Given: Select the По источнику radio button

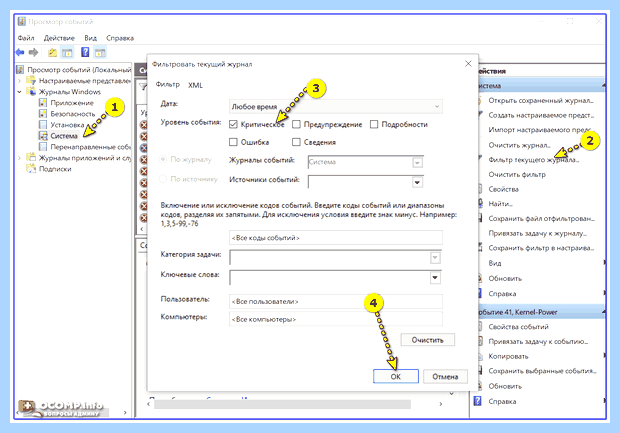Looking at the screenshot, I should (x=163, y=179).
